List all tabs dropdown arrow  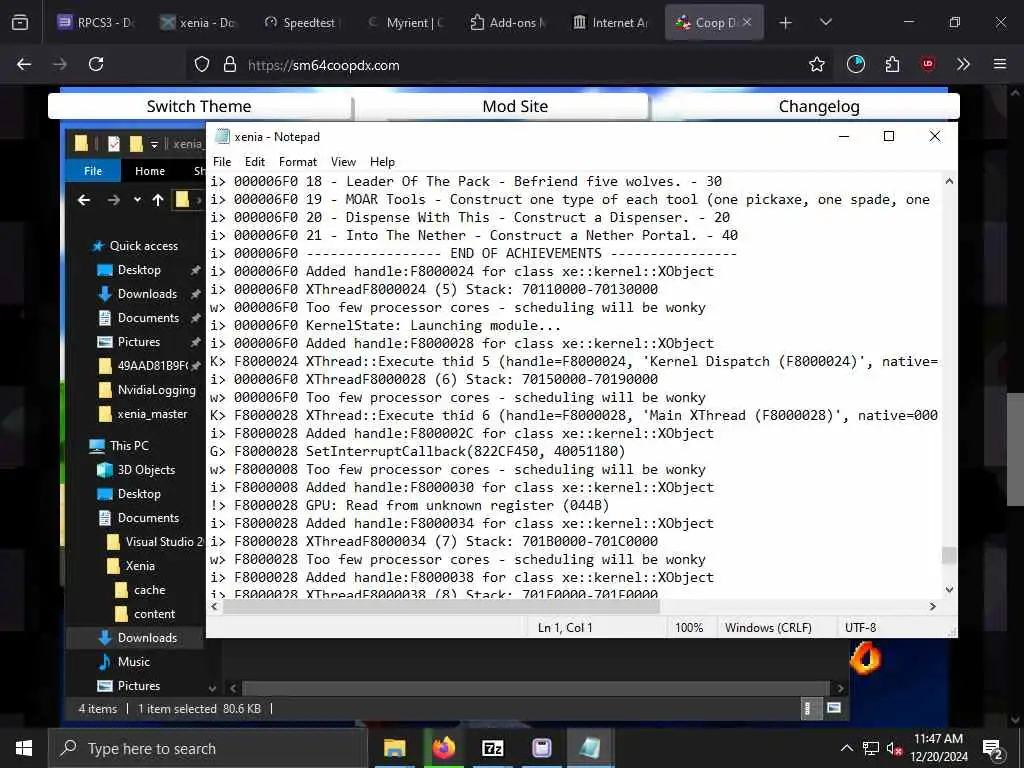[x=825, y=22]
